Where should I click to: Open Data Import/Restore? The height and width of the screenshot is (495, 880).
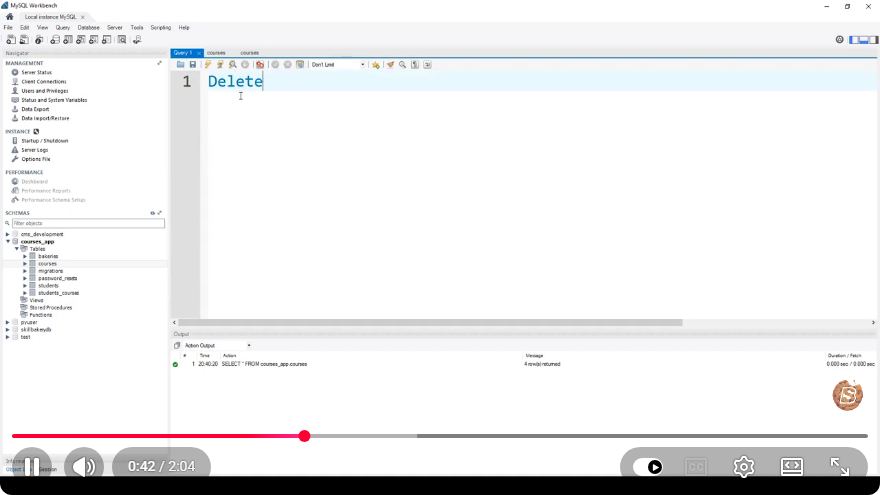(x=45, y=118)
